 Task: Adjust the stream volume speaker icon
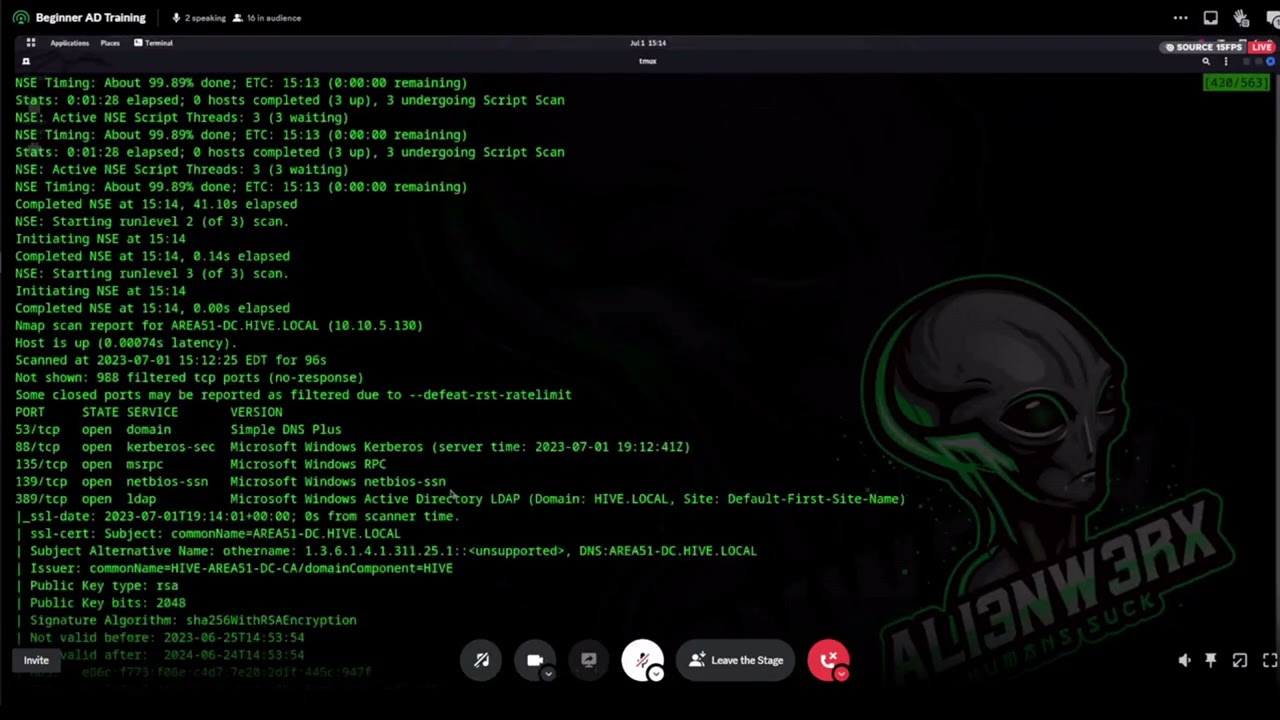pos(1184,660)
